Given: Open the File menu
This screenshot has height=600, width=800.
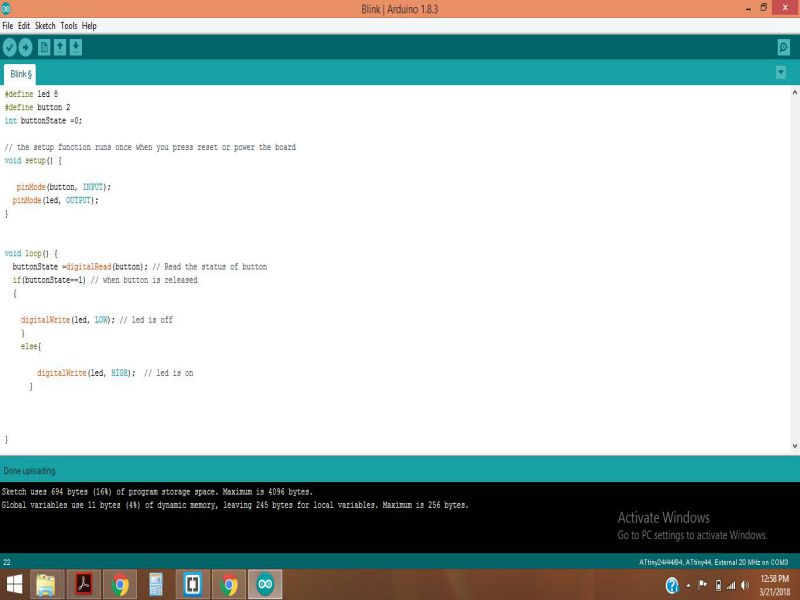Looking at the screenshot, I should click(8, 26).
